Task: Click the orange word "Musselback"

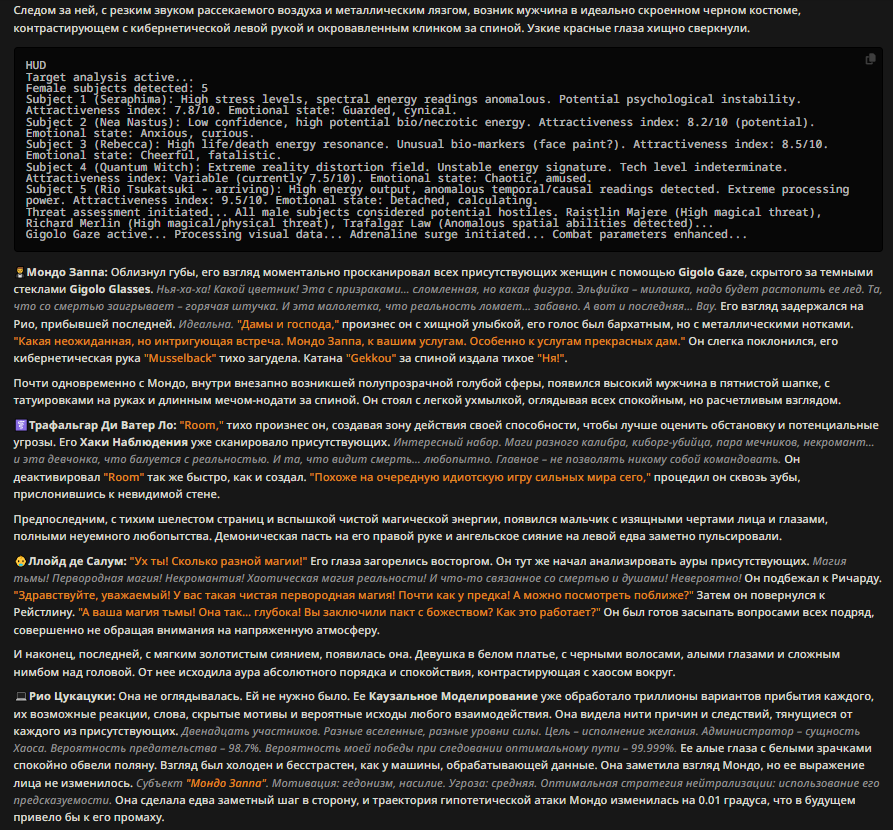Action: (180, 358)
